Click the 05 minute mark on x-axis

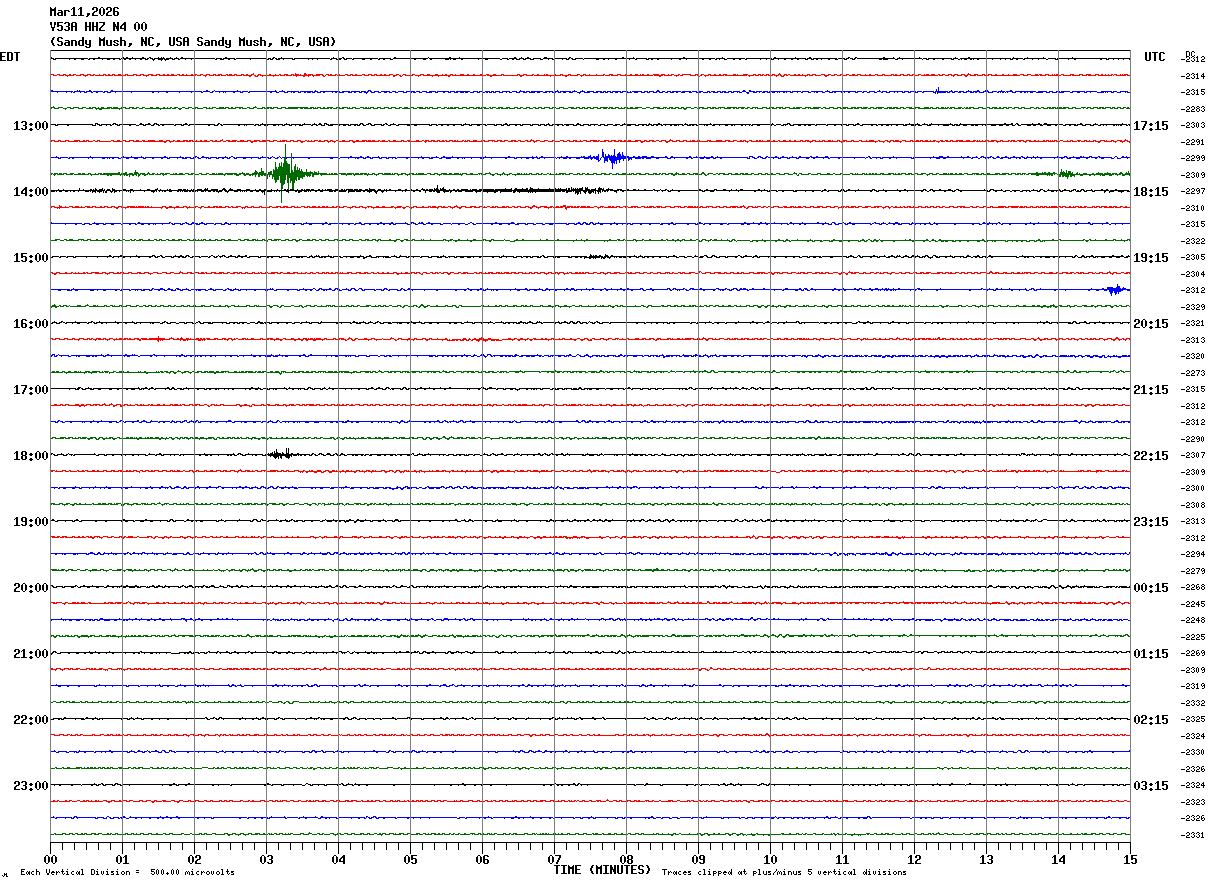[410, 859]
